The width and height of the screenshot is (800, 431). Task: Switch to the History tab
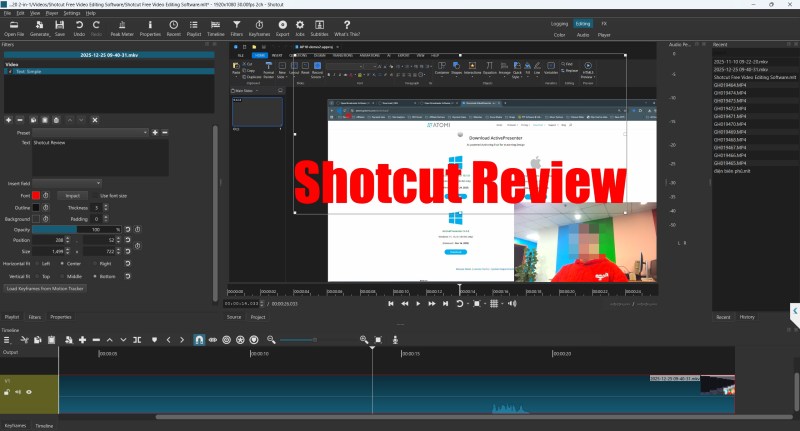coord(747,316)
